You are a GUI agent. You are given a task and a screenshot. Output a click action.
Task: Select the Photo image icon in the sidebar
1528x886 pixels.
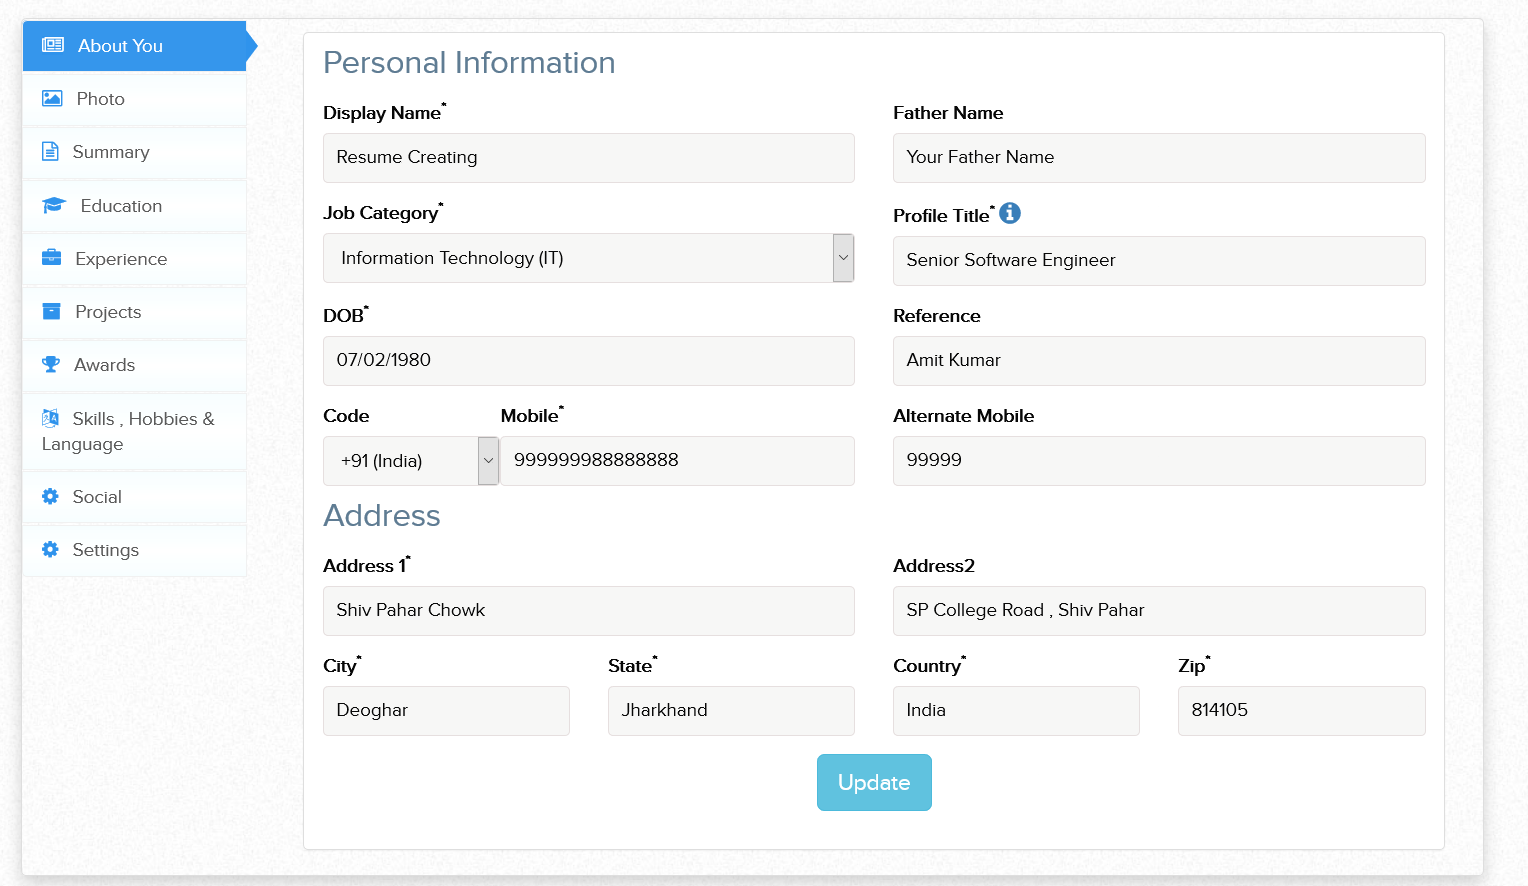coord(51,98)
